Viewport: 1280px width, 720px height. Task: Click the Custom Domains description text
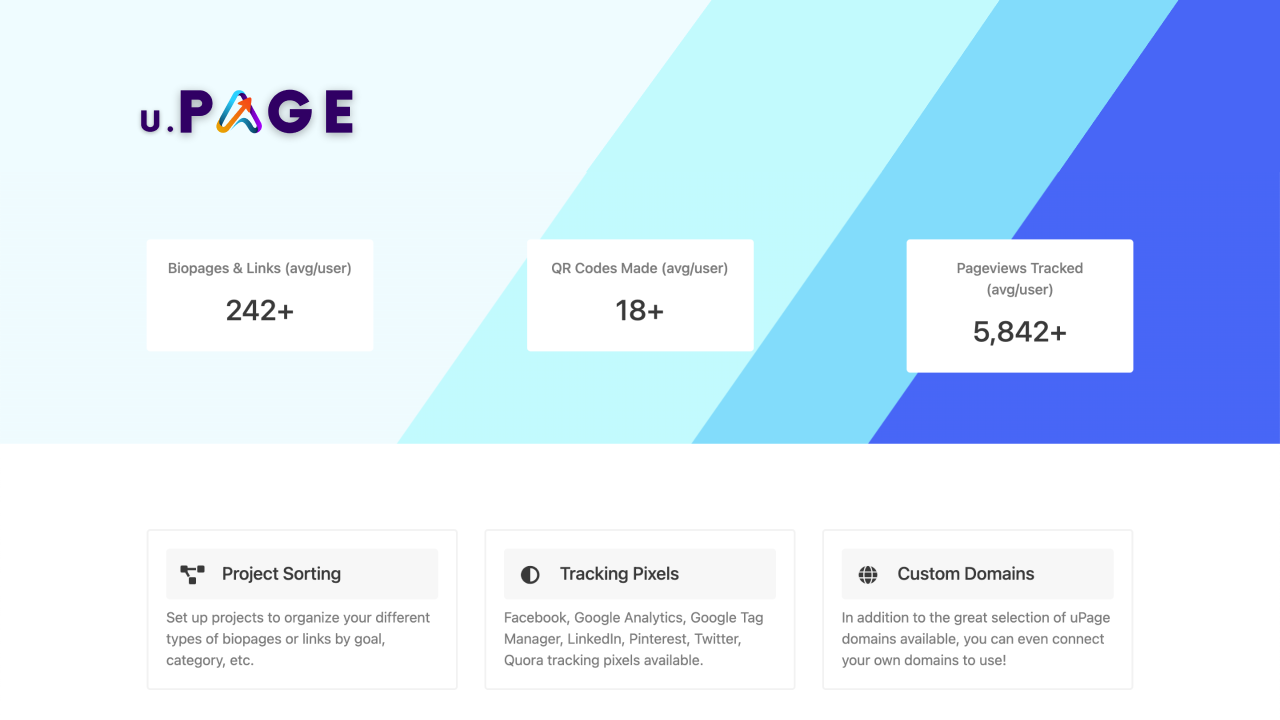point(977,639)
